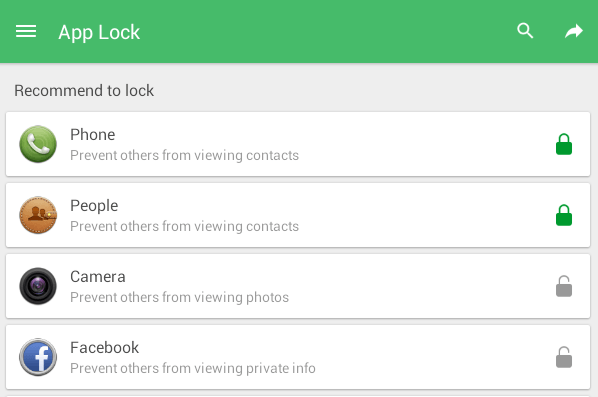
Task: Tap the share arrow icon
Action: pyautogui.click(x=574, y=31)
